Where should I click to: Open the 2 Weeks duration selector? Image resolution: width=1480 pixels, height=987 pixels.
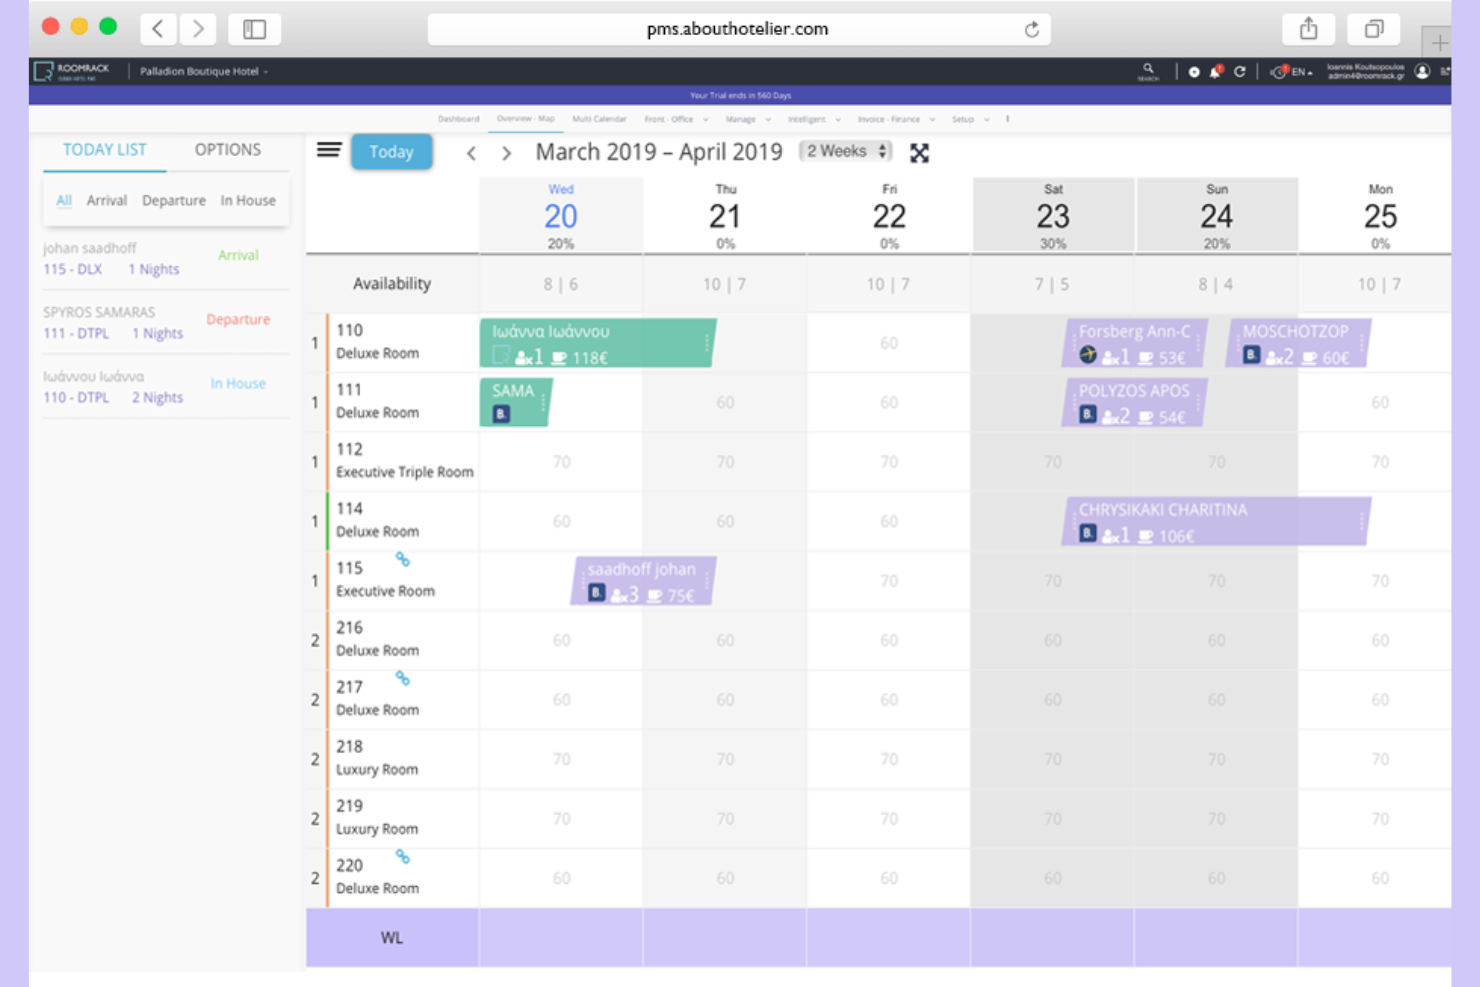coord(845,151)
